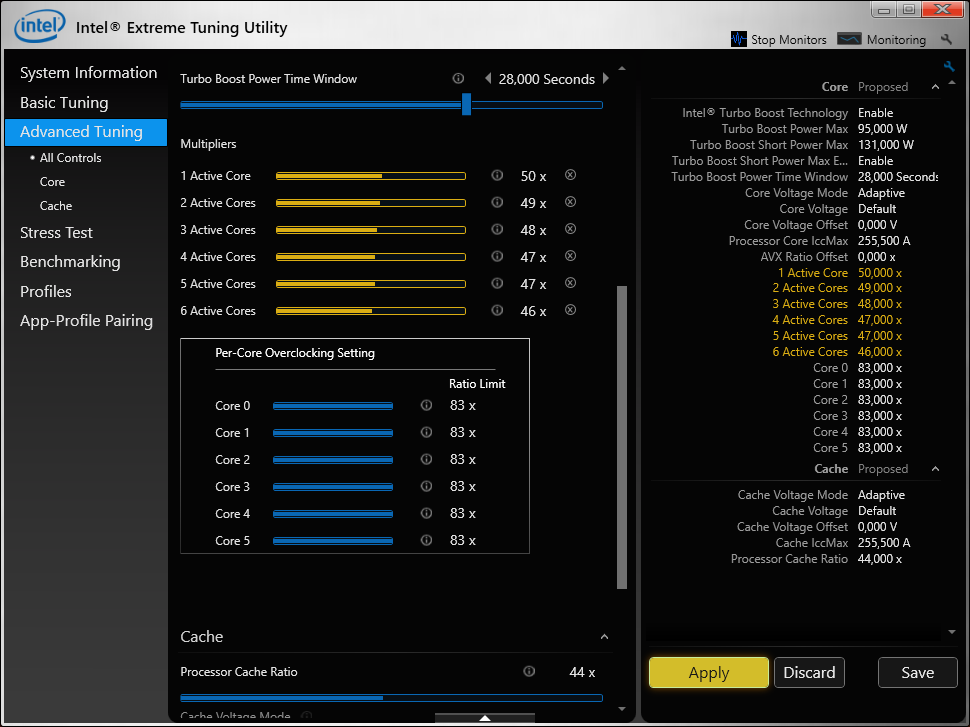Click the Turbo Boost Power Time Window slider
Image resolution: width=970 pixels, height=727 pixels.
(x=392, y=105)
